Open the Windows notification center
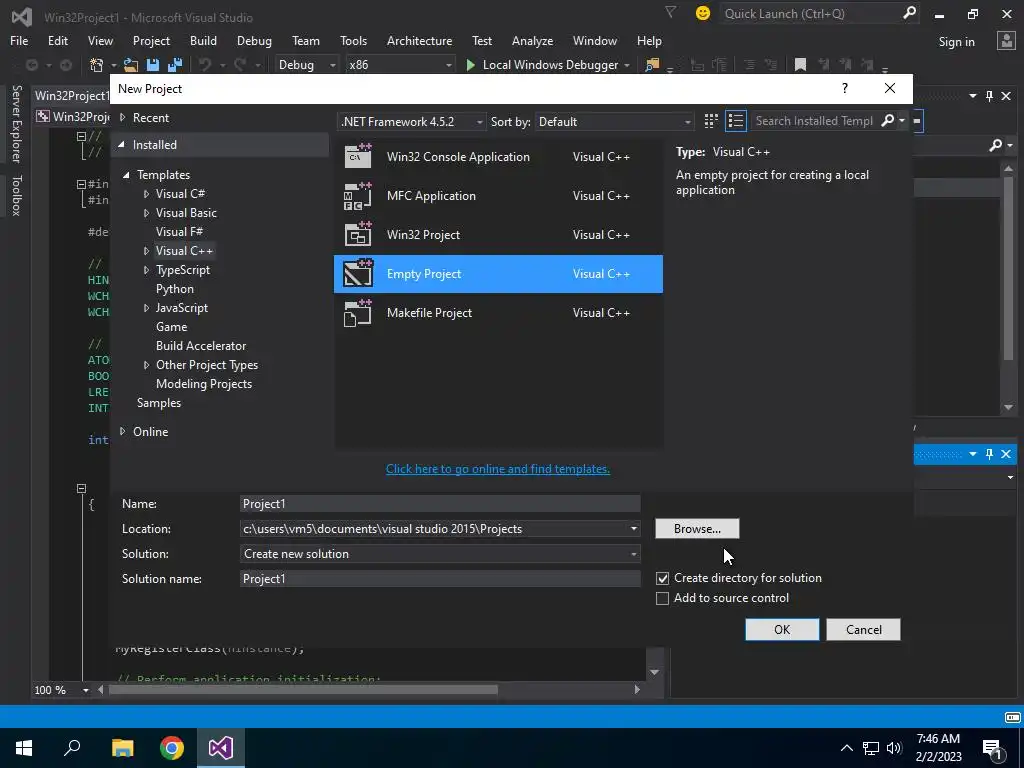 click(x=992, y=748)
